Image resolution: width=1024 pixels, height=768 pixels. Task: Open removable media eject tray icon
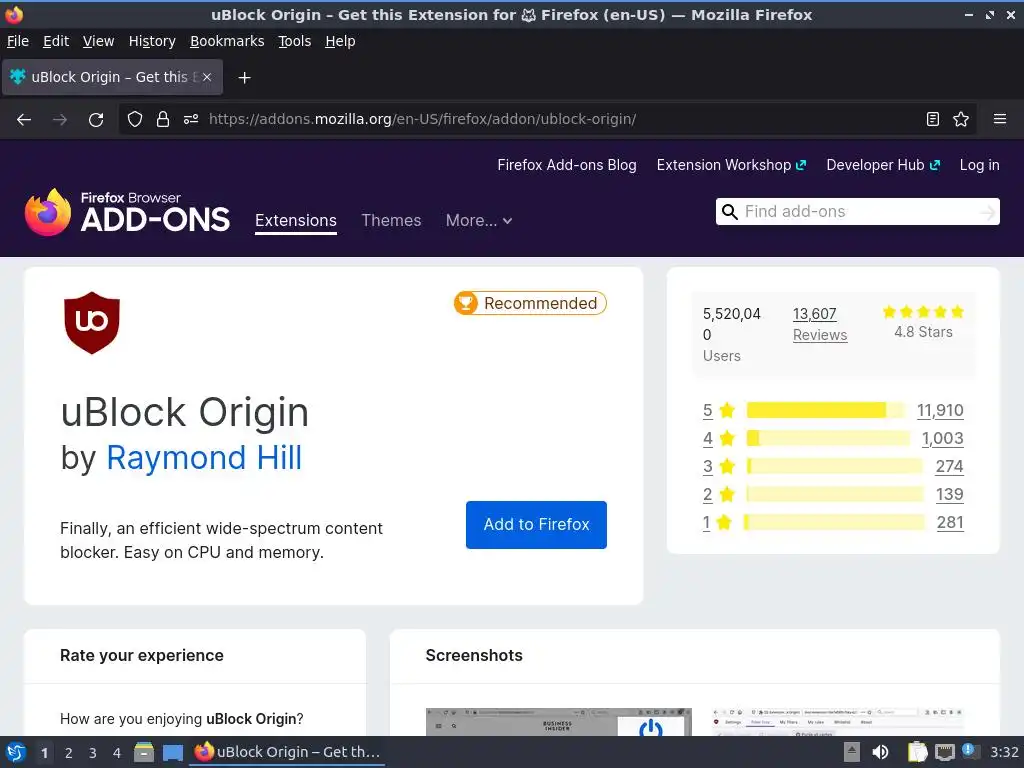coord(851,752)
